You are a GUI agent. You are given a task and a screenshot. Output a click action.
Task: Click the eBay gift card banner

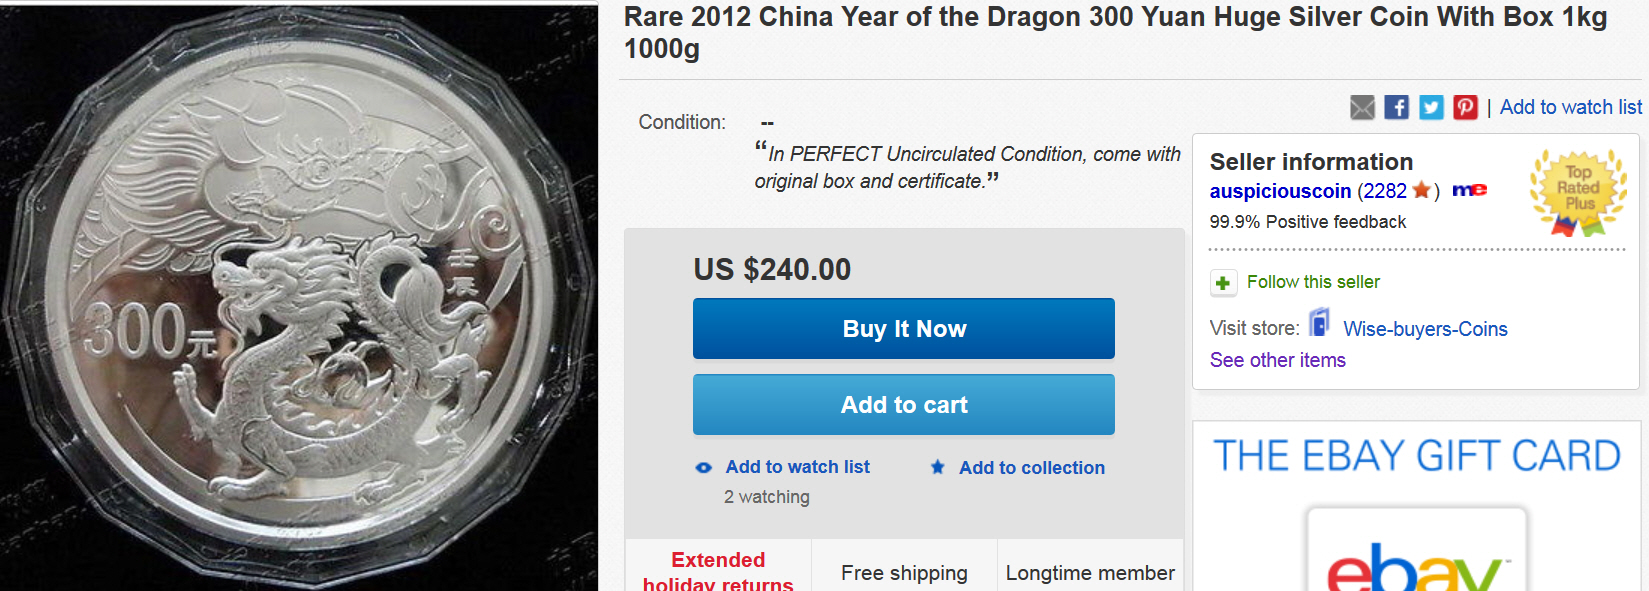coord(1416,506)
